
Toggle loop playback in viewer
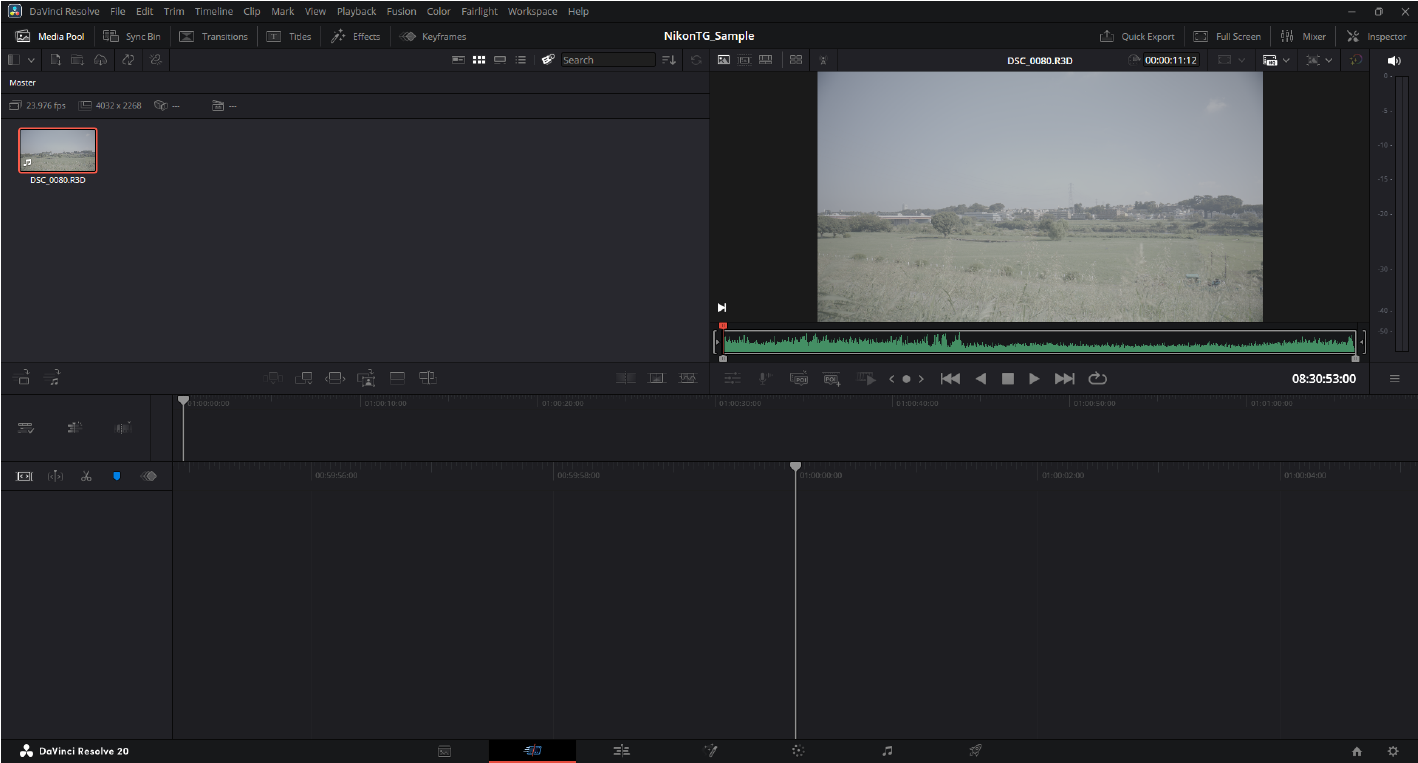(1097, 378)
